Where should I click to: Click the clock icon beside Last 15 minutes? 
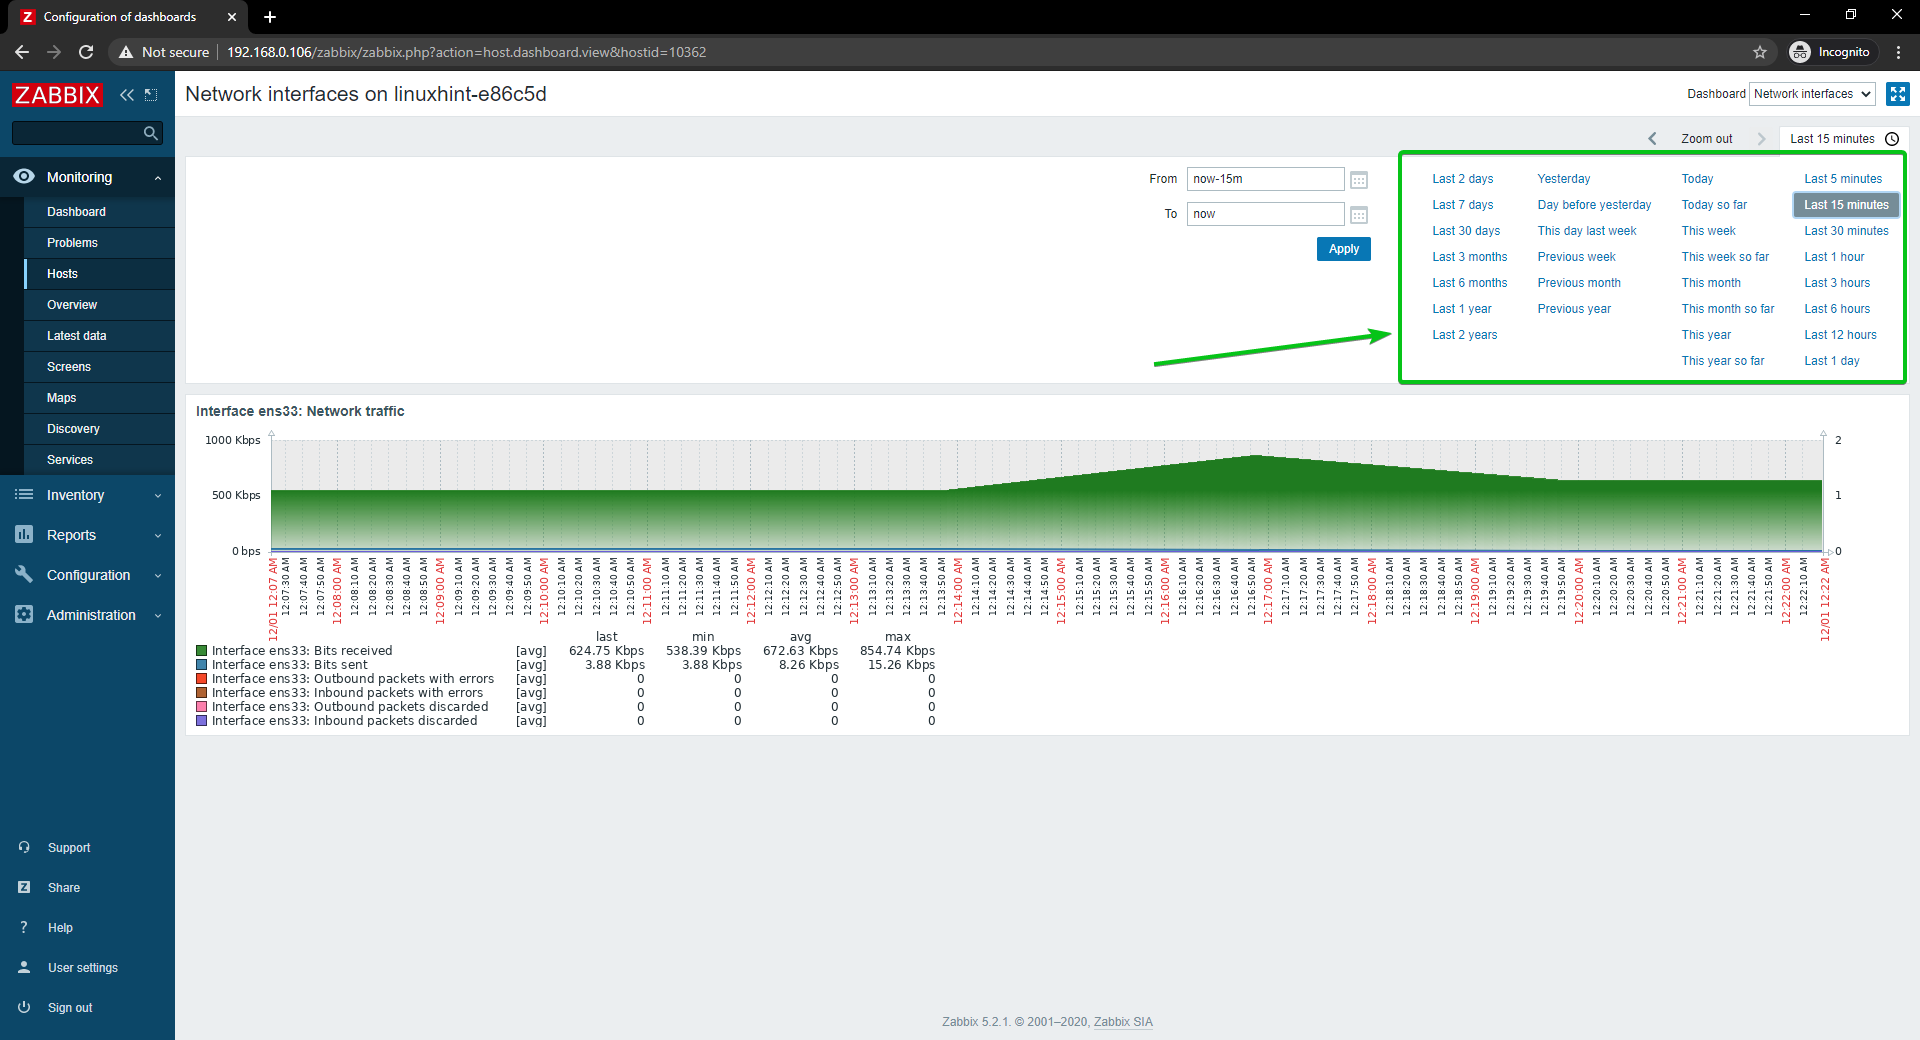[x=1892, y=139]
